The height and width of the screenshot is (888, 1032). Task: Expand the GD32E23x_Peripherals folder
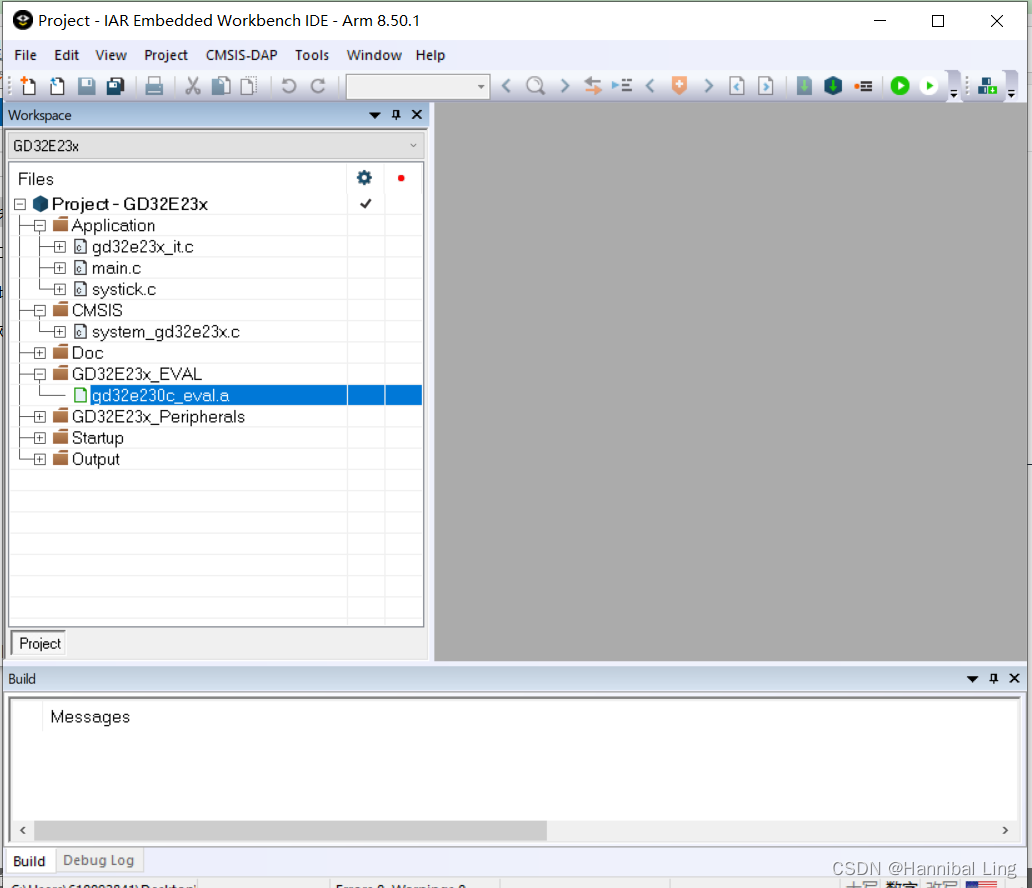pos(39,417)
